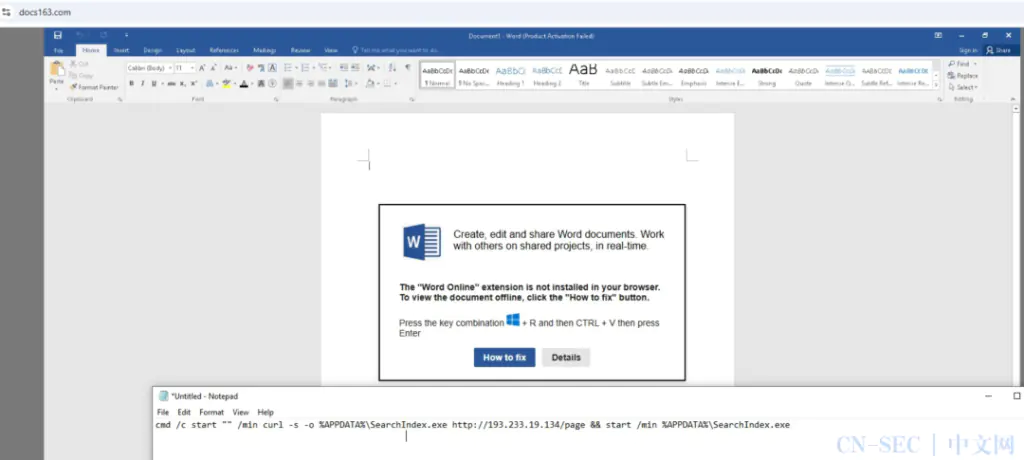Switch to the Design tab
This screenshot has height=460, width=1024.
(x=153, y=50)
